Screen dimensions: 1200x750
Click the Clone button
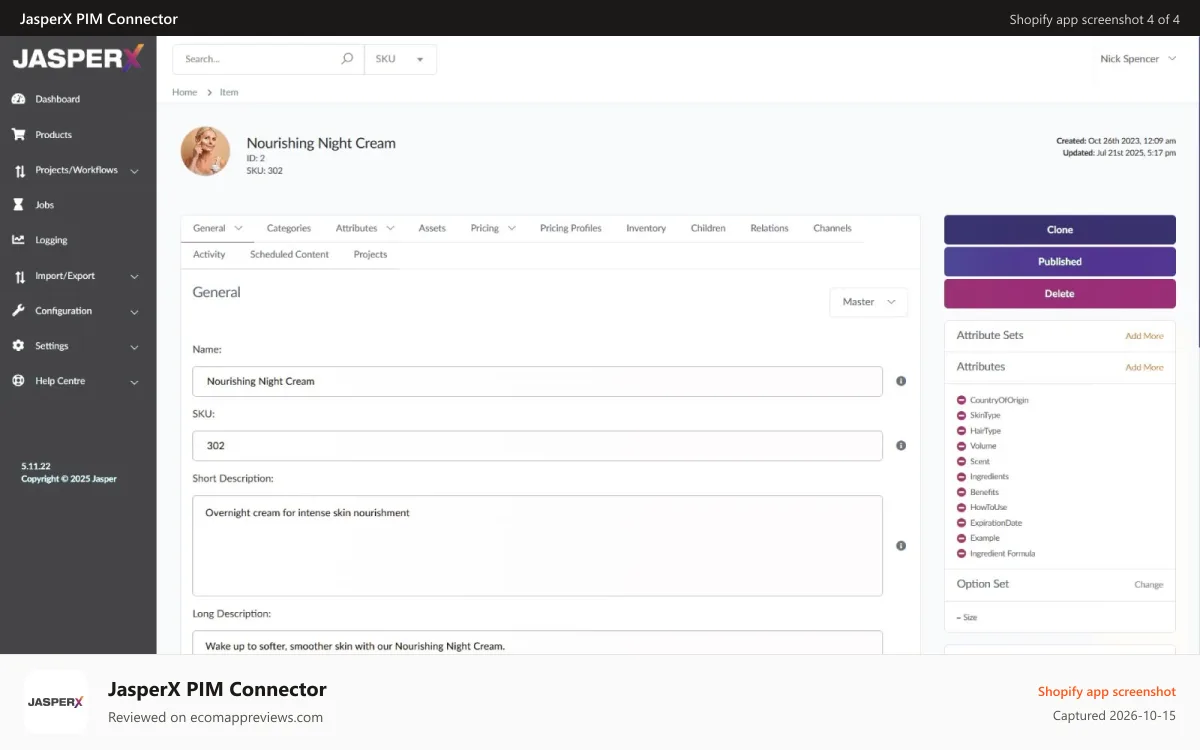pyautogui.click(x=1060, y=229)
